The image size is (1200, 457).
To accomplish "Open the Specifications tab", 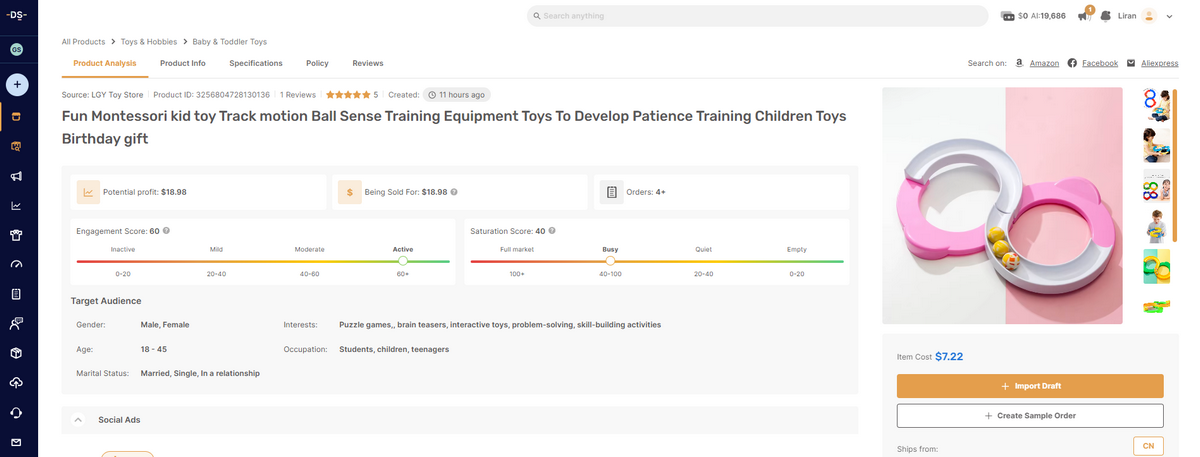I will click(x=255, y=63).
